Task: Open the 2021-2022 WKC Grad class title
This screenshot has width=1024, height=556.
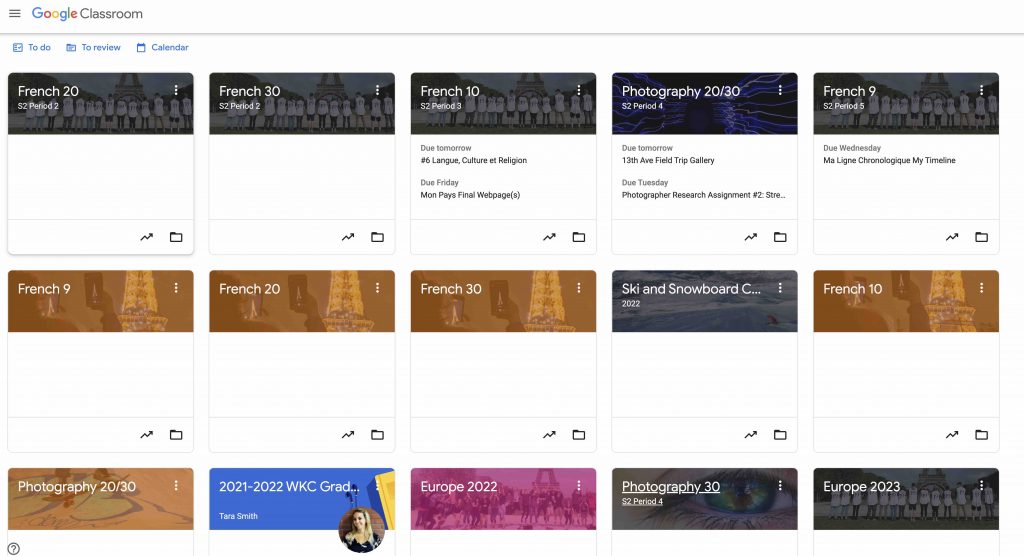Action: pyautogui.click(x=289, y=486)
